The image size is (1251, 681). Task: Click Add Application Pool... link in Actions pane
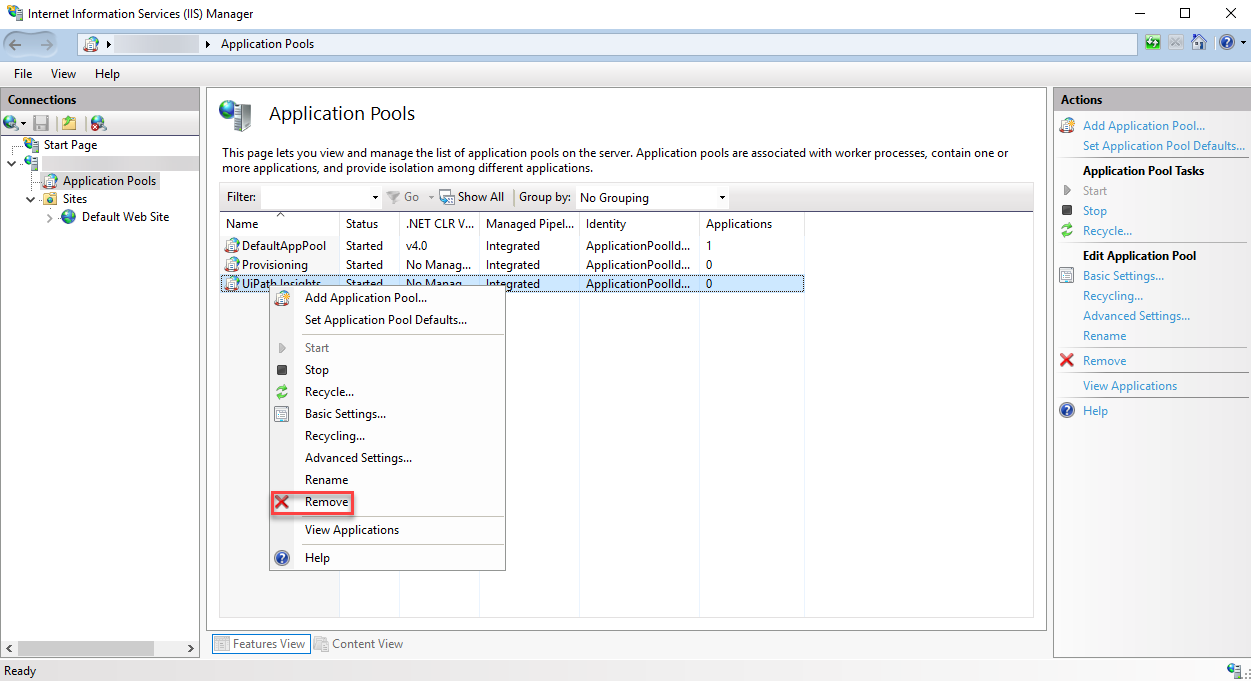(1144, 126)
